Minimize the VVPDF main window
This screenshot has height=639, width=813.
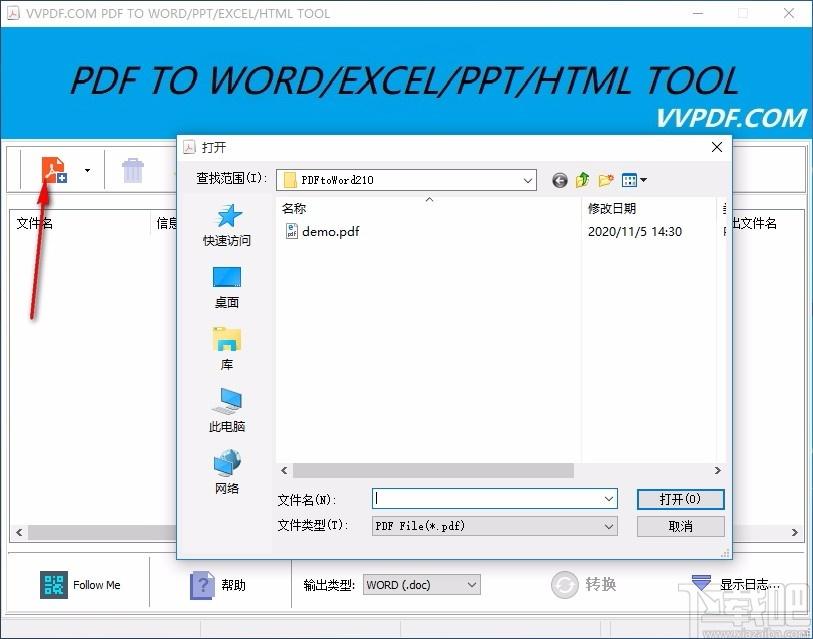tap(698, 13)
